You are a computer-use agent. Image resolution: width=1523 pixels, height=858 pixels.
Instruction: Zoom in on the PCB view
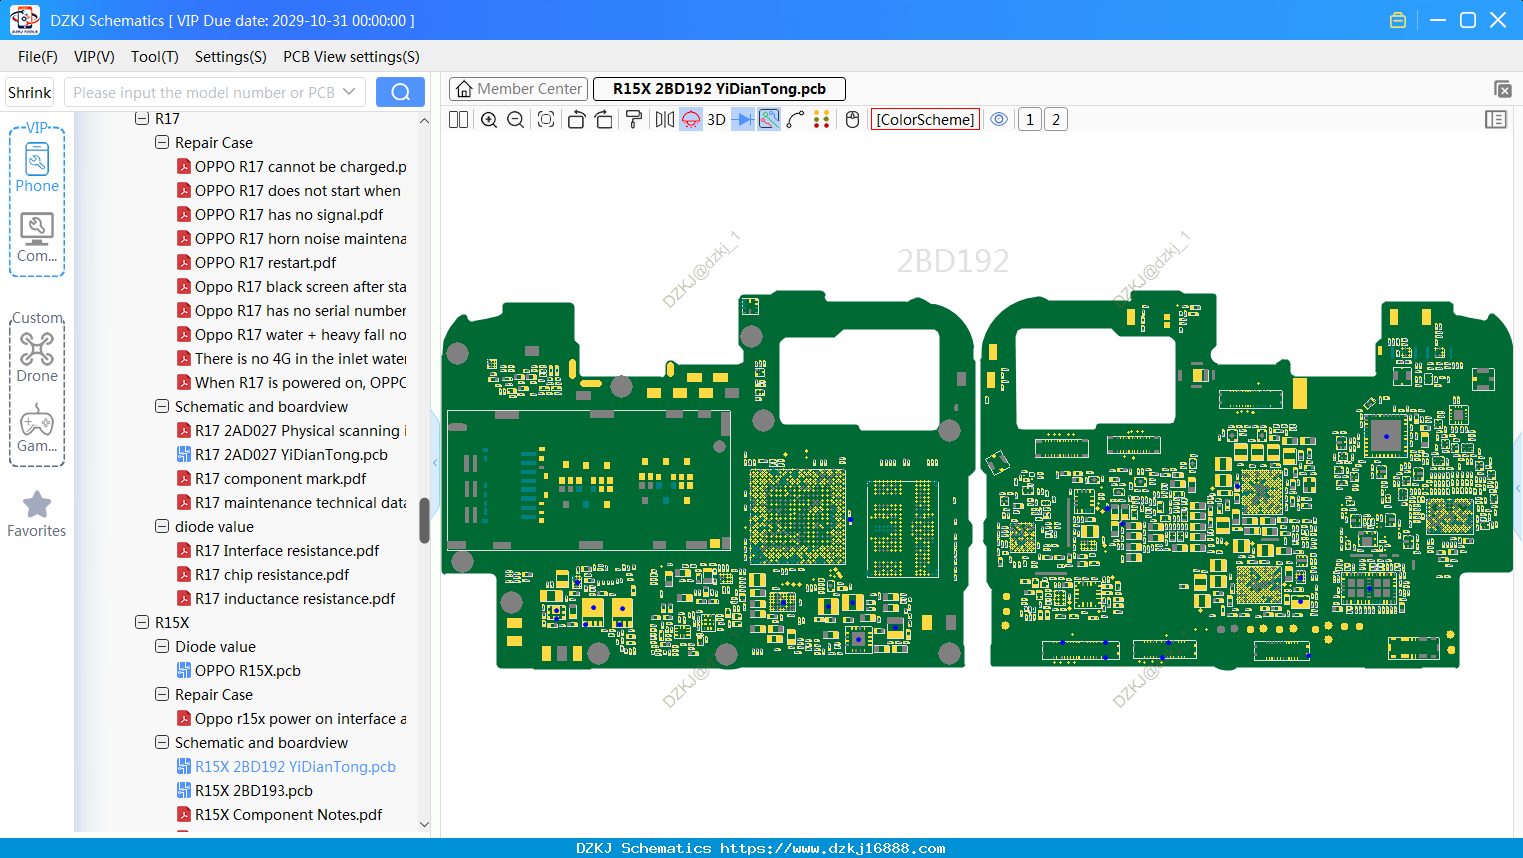(x=489, y=120)
